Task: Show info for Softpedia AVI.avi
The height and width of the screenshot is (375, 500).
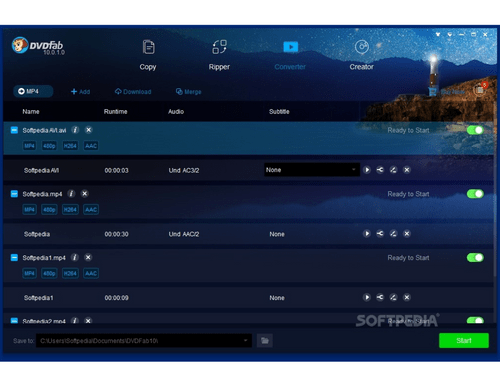Action: (75, 130)
